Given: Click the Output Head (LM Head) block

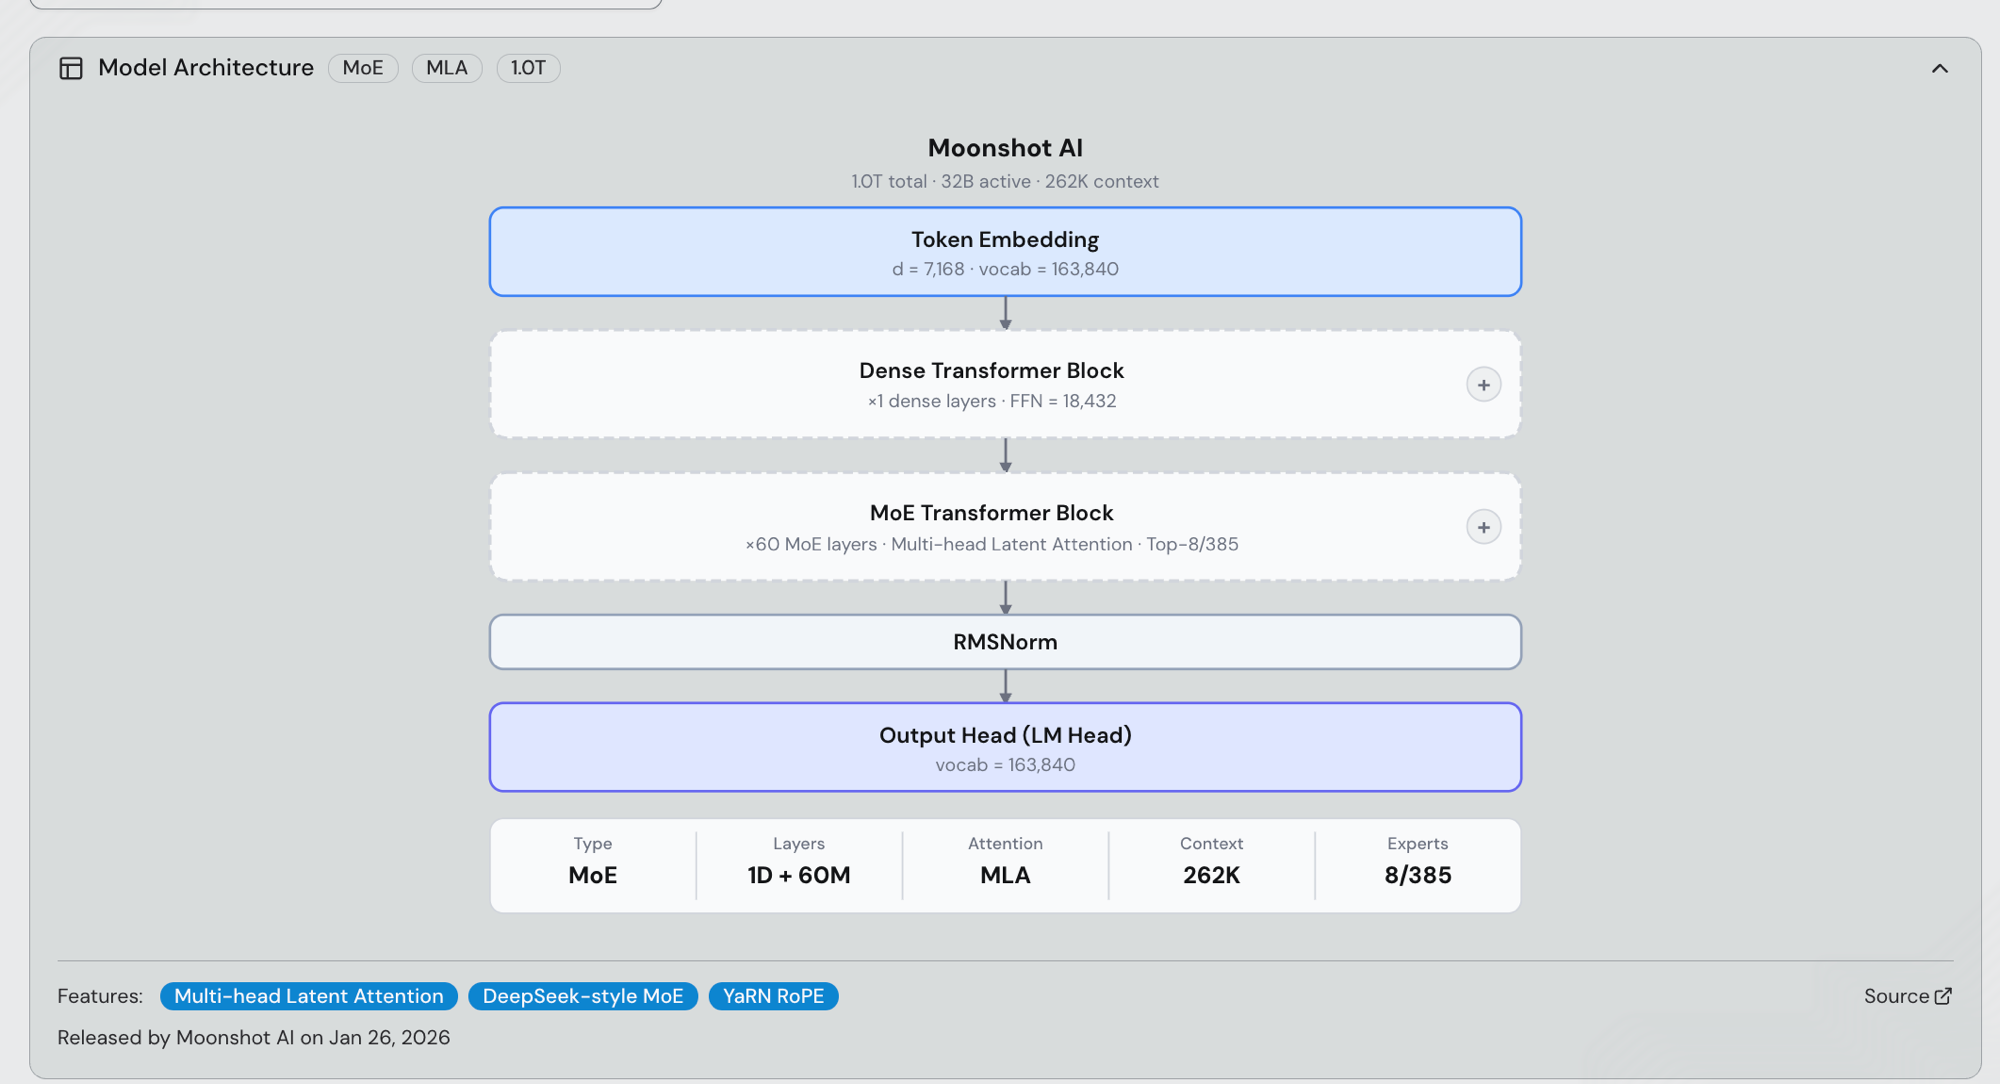Looking at the screenshot, I should pyautogui.click(x=1005, y=747).
